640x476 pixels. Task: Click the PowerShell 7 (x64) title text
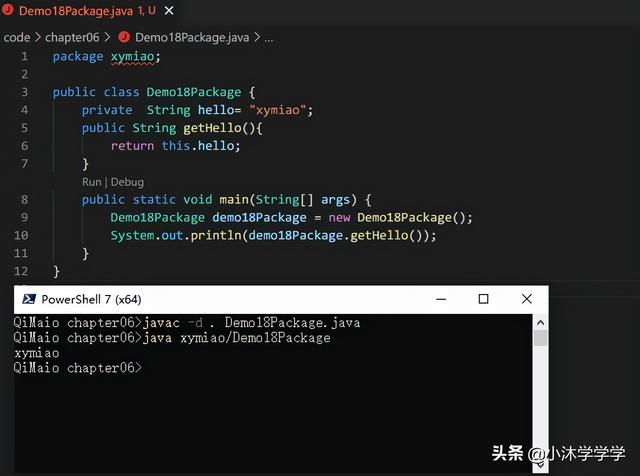tap(91, 300)
